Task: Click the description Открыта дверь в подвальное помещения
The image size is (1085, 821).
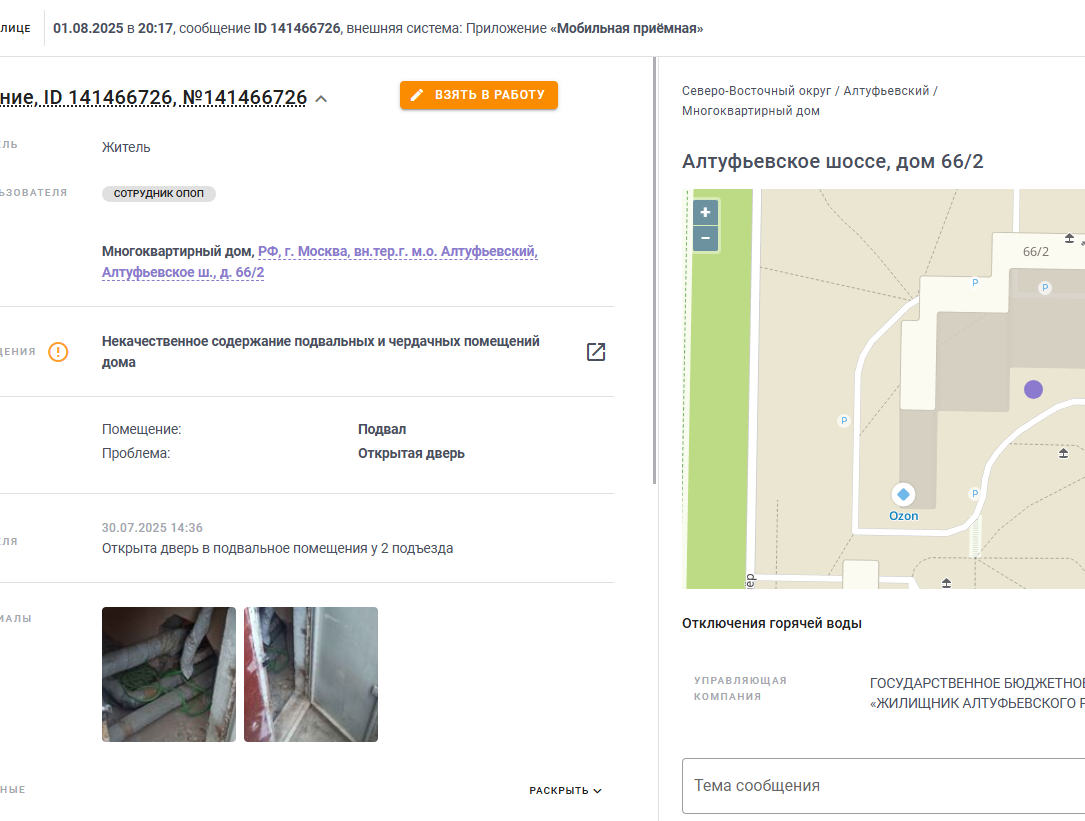Action: [x=277, y=548]
